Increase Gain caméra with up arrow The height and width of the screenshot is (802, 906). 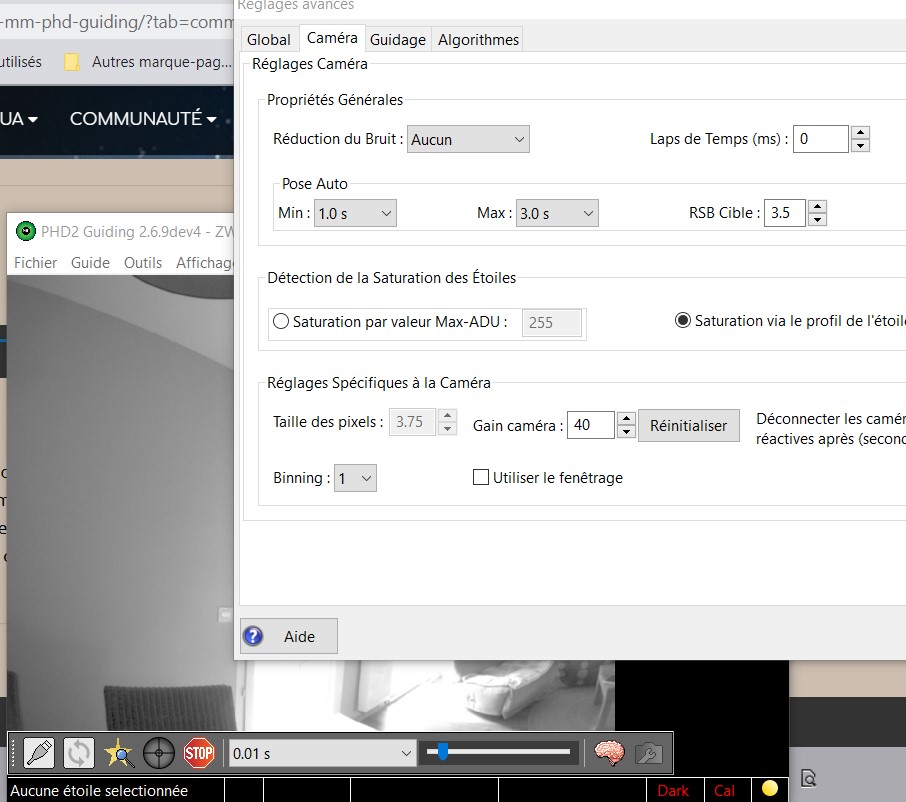click(626, 418)
